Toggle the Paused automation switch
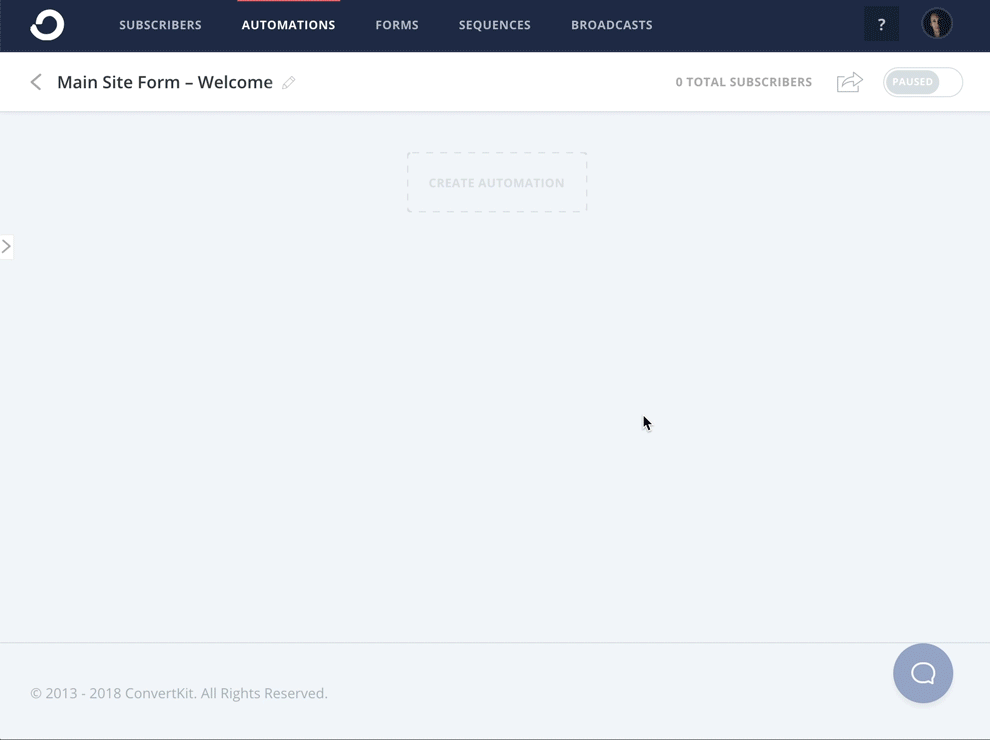The height and width of the screenshot is (740, 990). pos(922,82)
